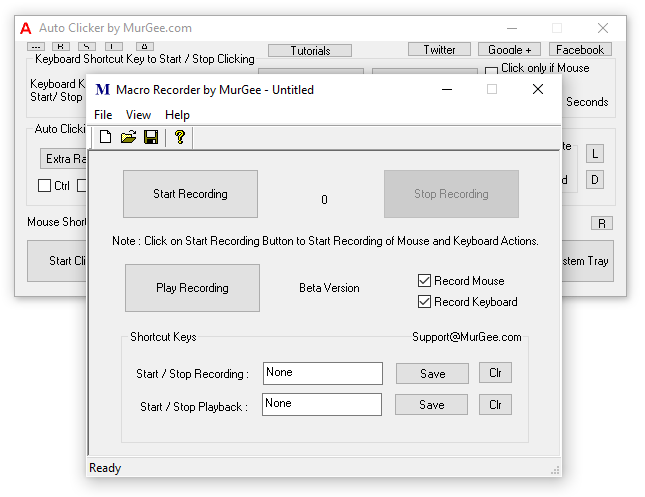Clear the Start / Stop Playback shortcut
Viewport: 645px width, 497px height.
[x=495, y=404]
